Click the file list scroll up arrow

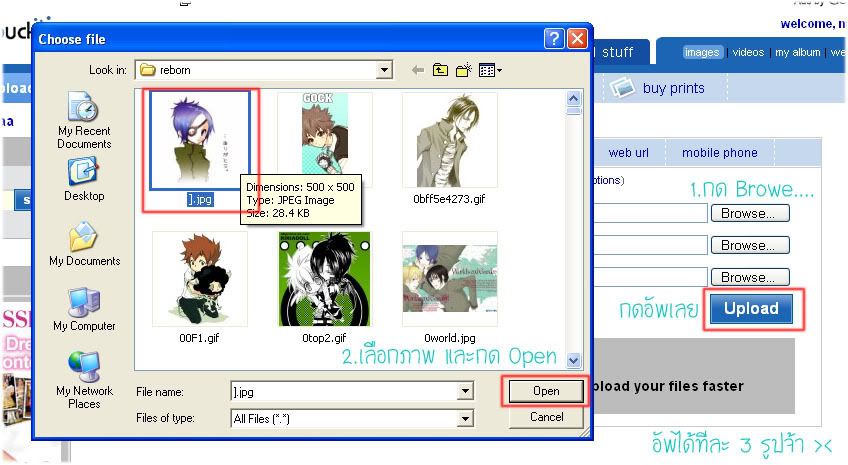[x=573, y=98]
